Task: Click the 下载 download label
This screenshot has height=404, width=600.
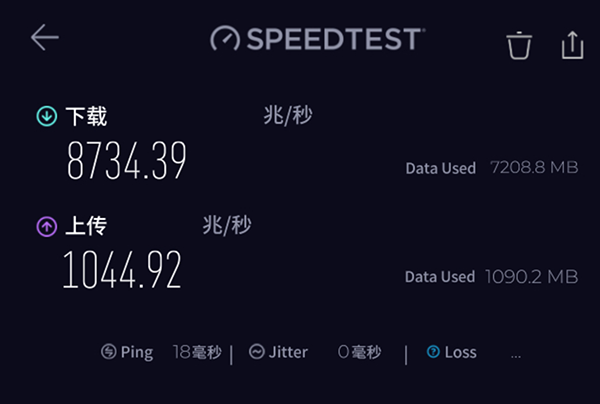Action: [87, 117]
